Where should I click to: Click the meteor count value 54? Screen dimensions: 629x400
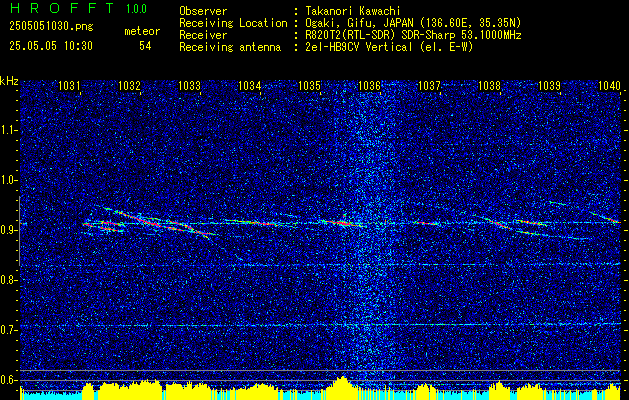coord(145,46)
